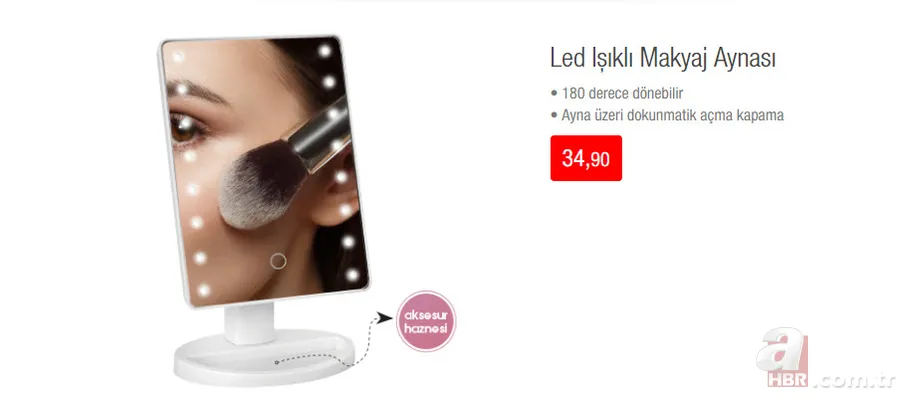Click the 'Ayna üzeri dokunmatik açma kapama' text
Image resolution: width=900 pixels, height=400 pixels.
tap(672, 115)
